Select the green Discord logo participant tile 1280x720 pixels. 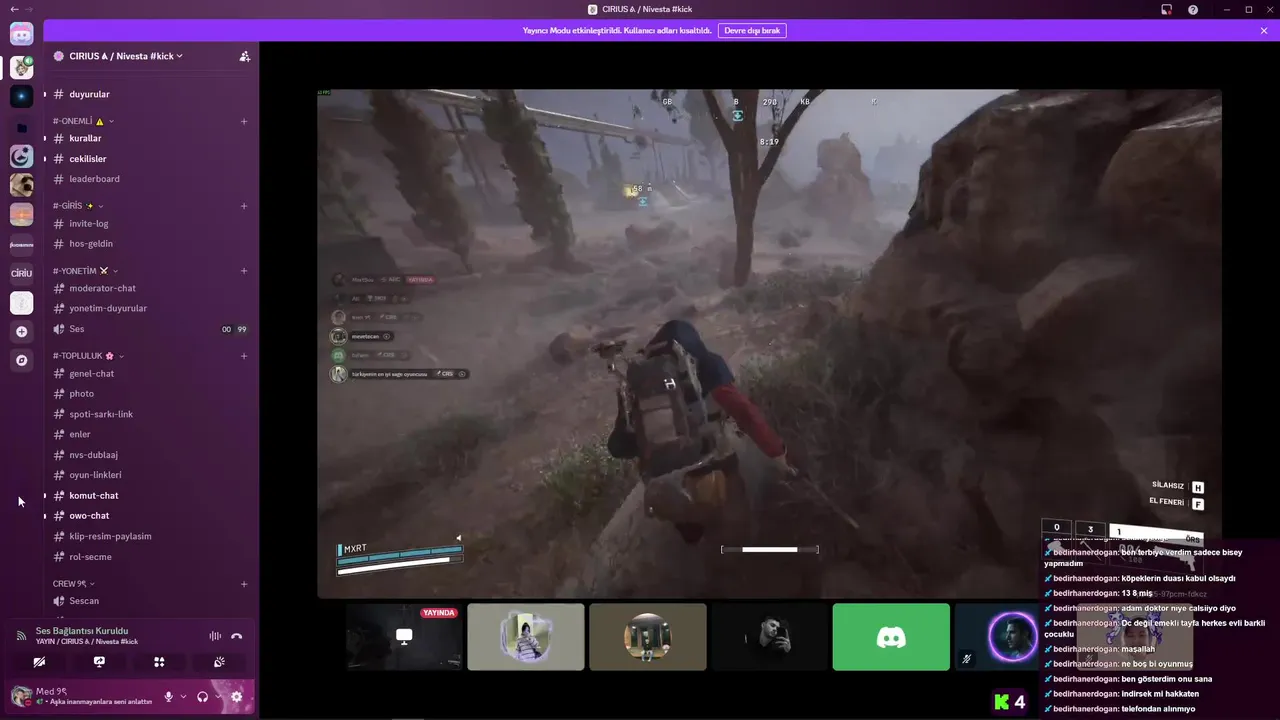pyautogui.click(x=891, y=637)
